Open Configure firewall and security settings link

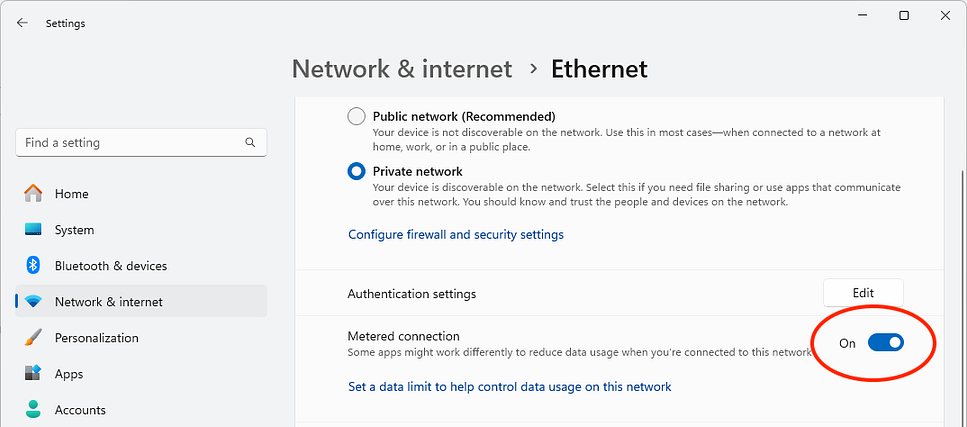click(x=456, y=235)
